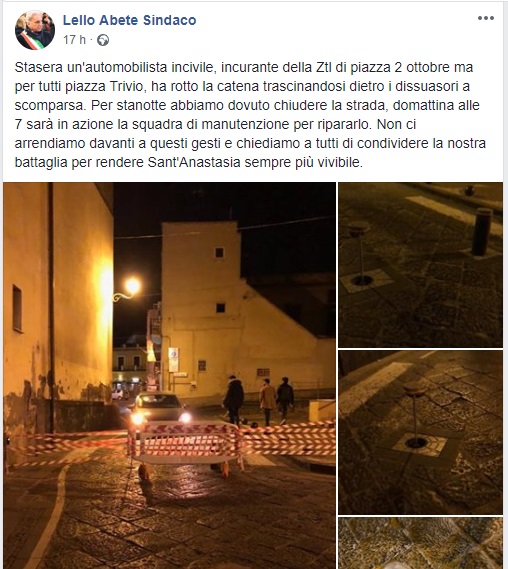Open the large closed-street night photo

[169, 376]
